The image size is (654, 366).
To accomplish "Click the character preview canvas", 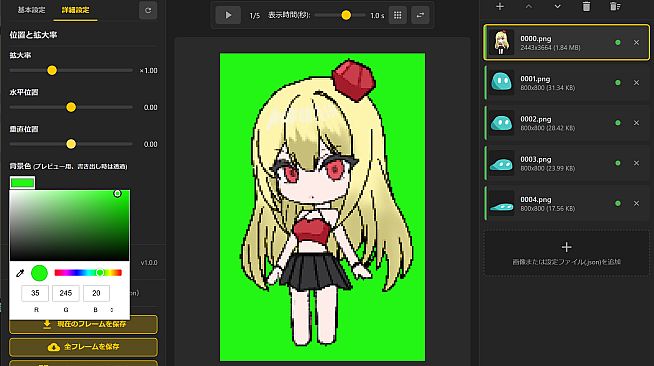I will (322, 207).
